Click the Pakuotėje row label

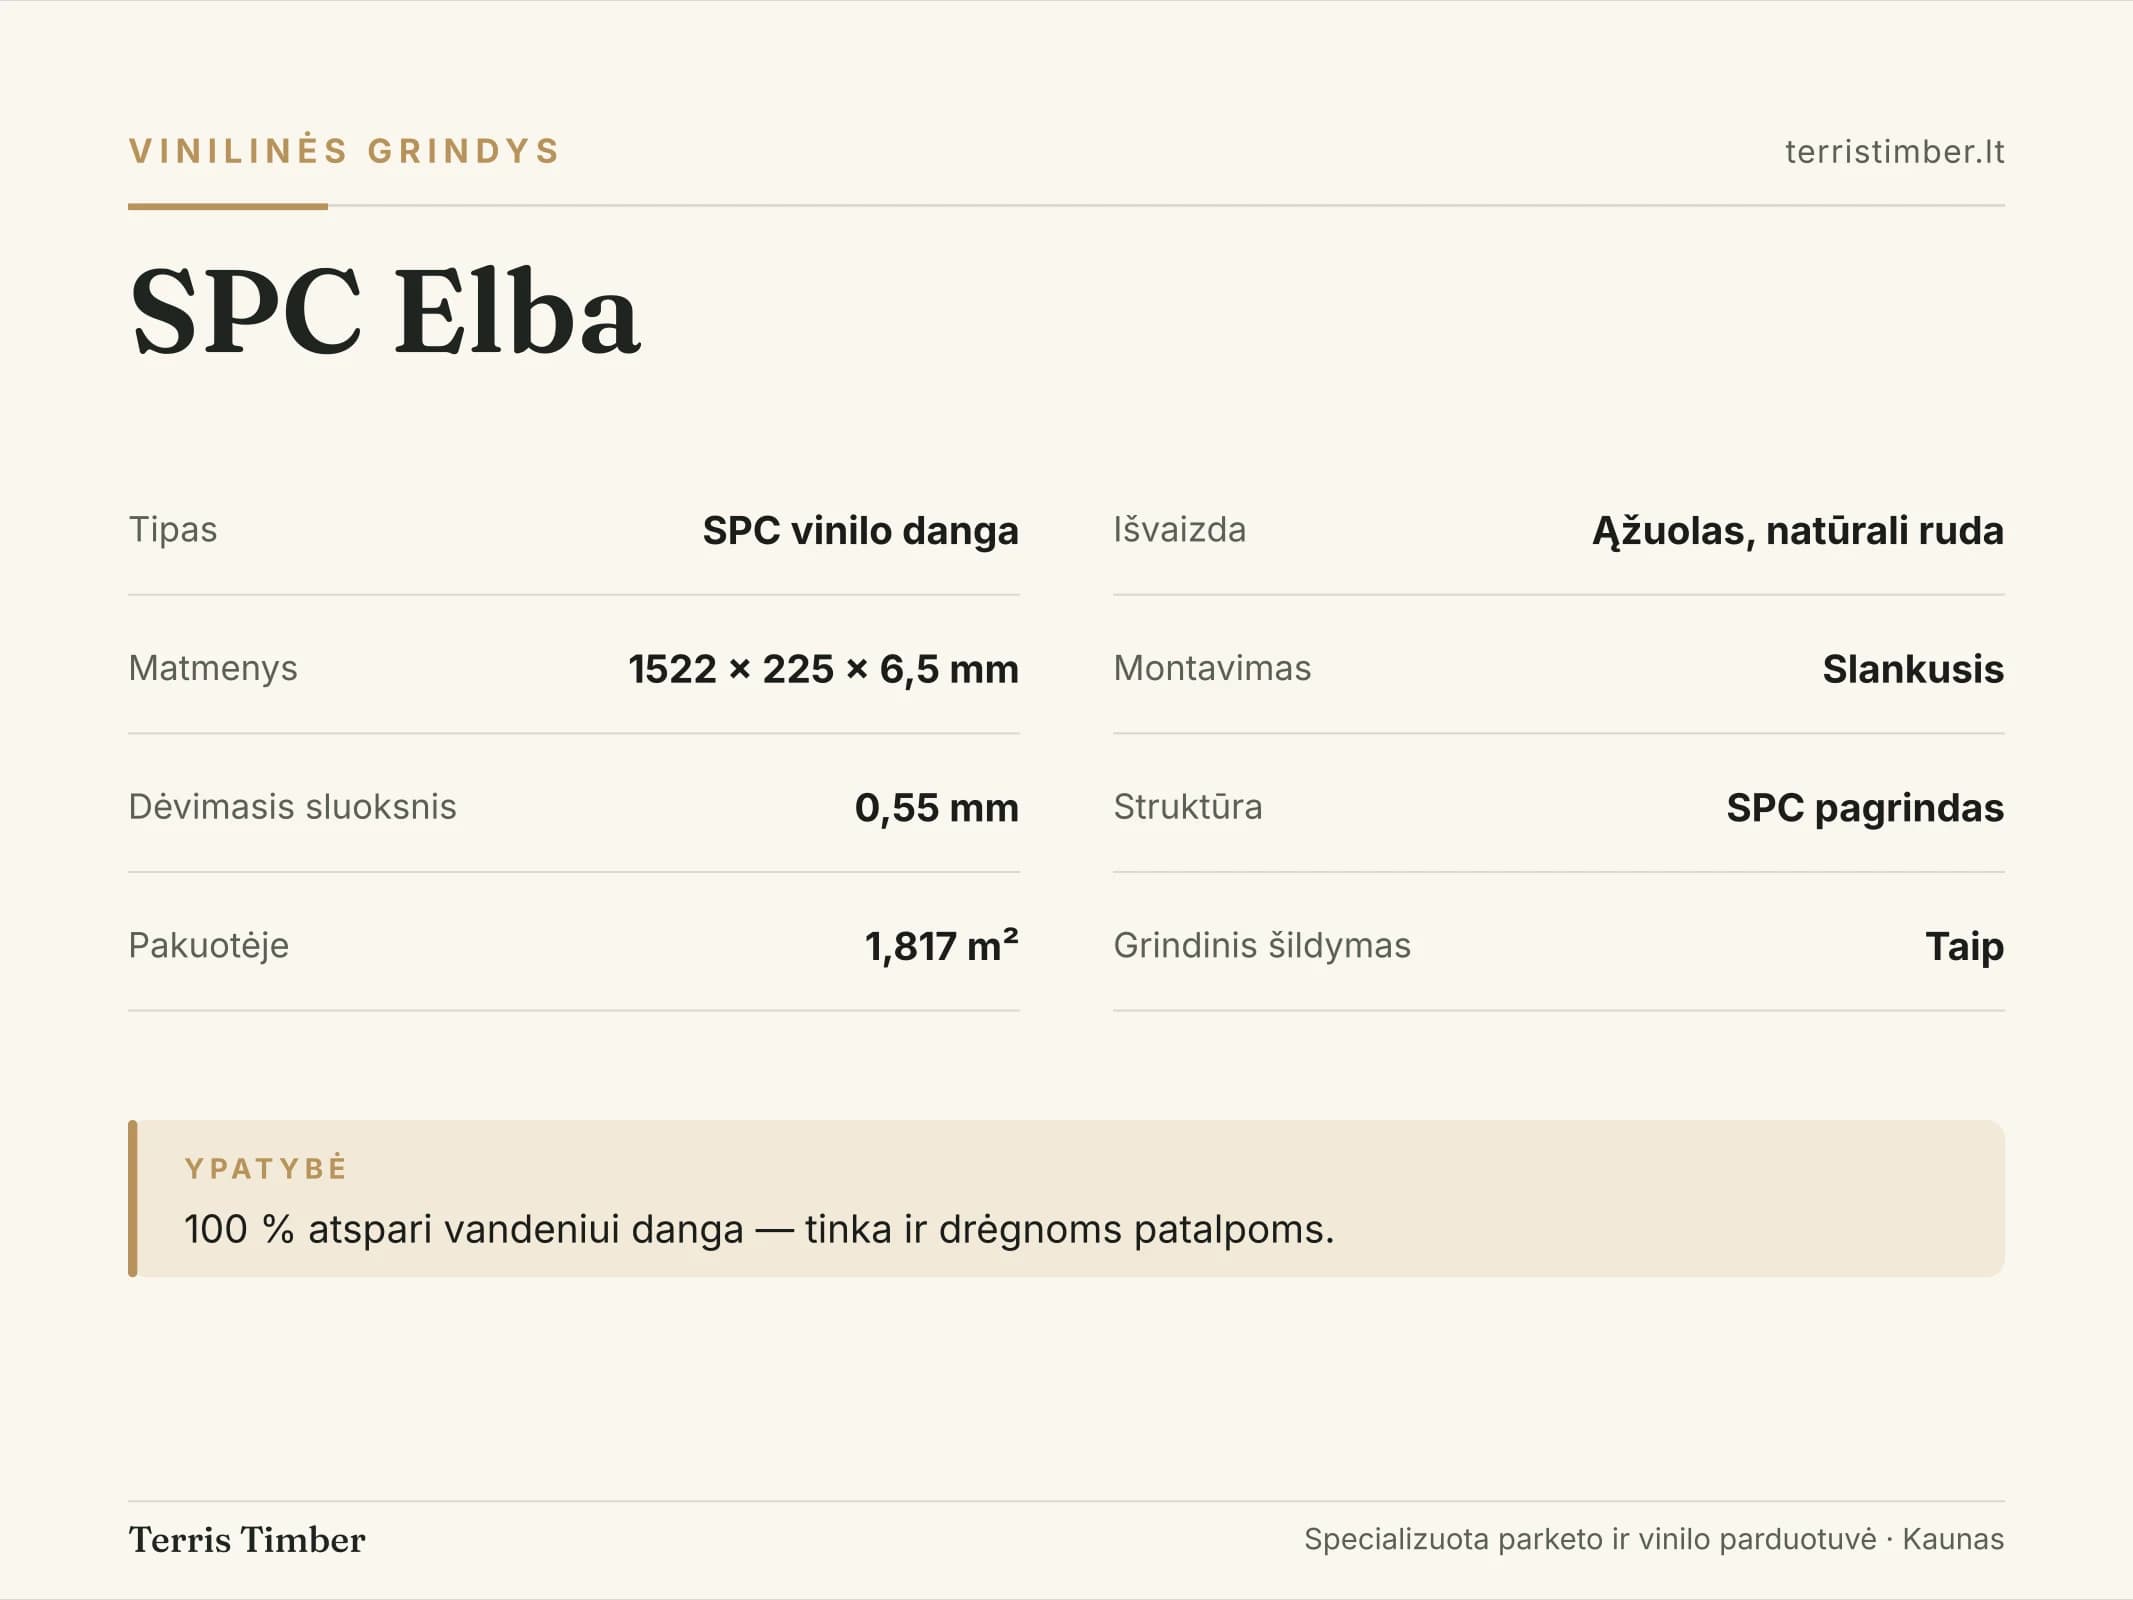pos(208,945)
